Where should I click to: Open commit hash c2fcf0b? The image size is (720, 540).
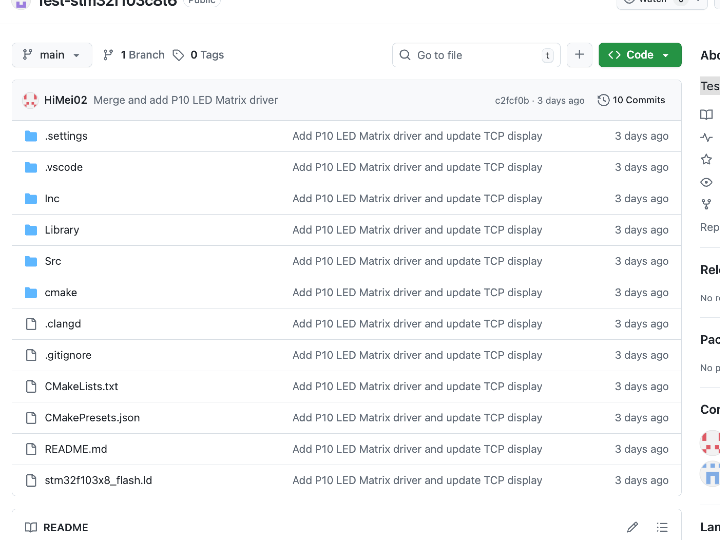[x=511, y=100]
